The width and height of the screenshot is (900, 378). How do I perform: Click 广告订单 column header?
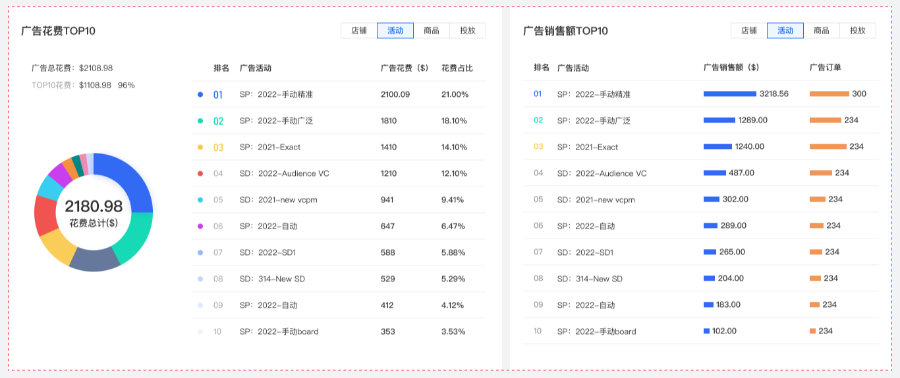tap(825, 68)
